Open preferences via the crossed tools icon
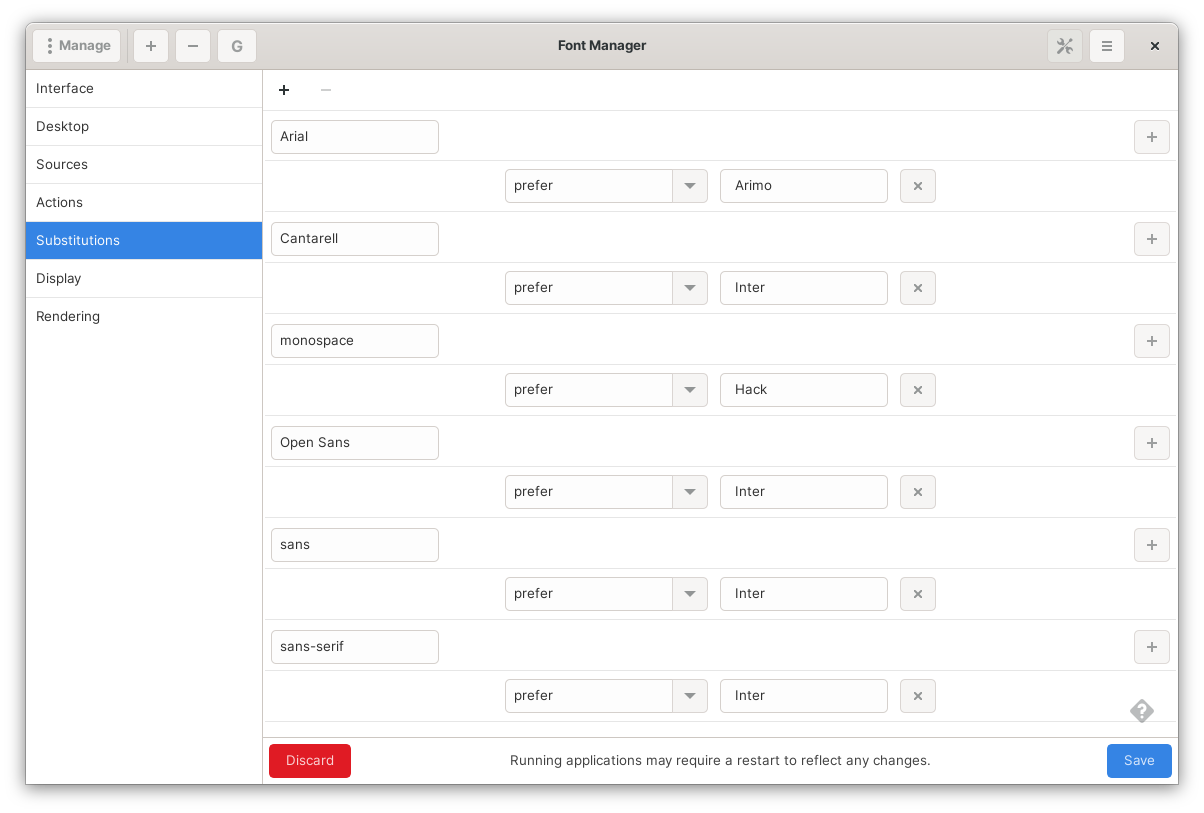Screen dimensions: 1204x813 tap(1064, 45)
